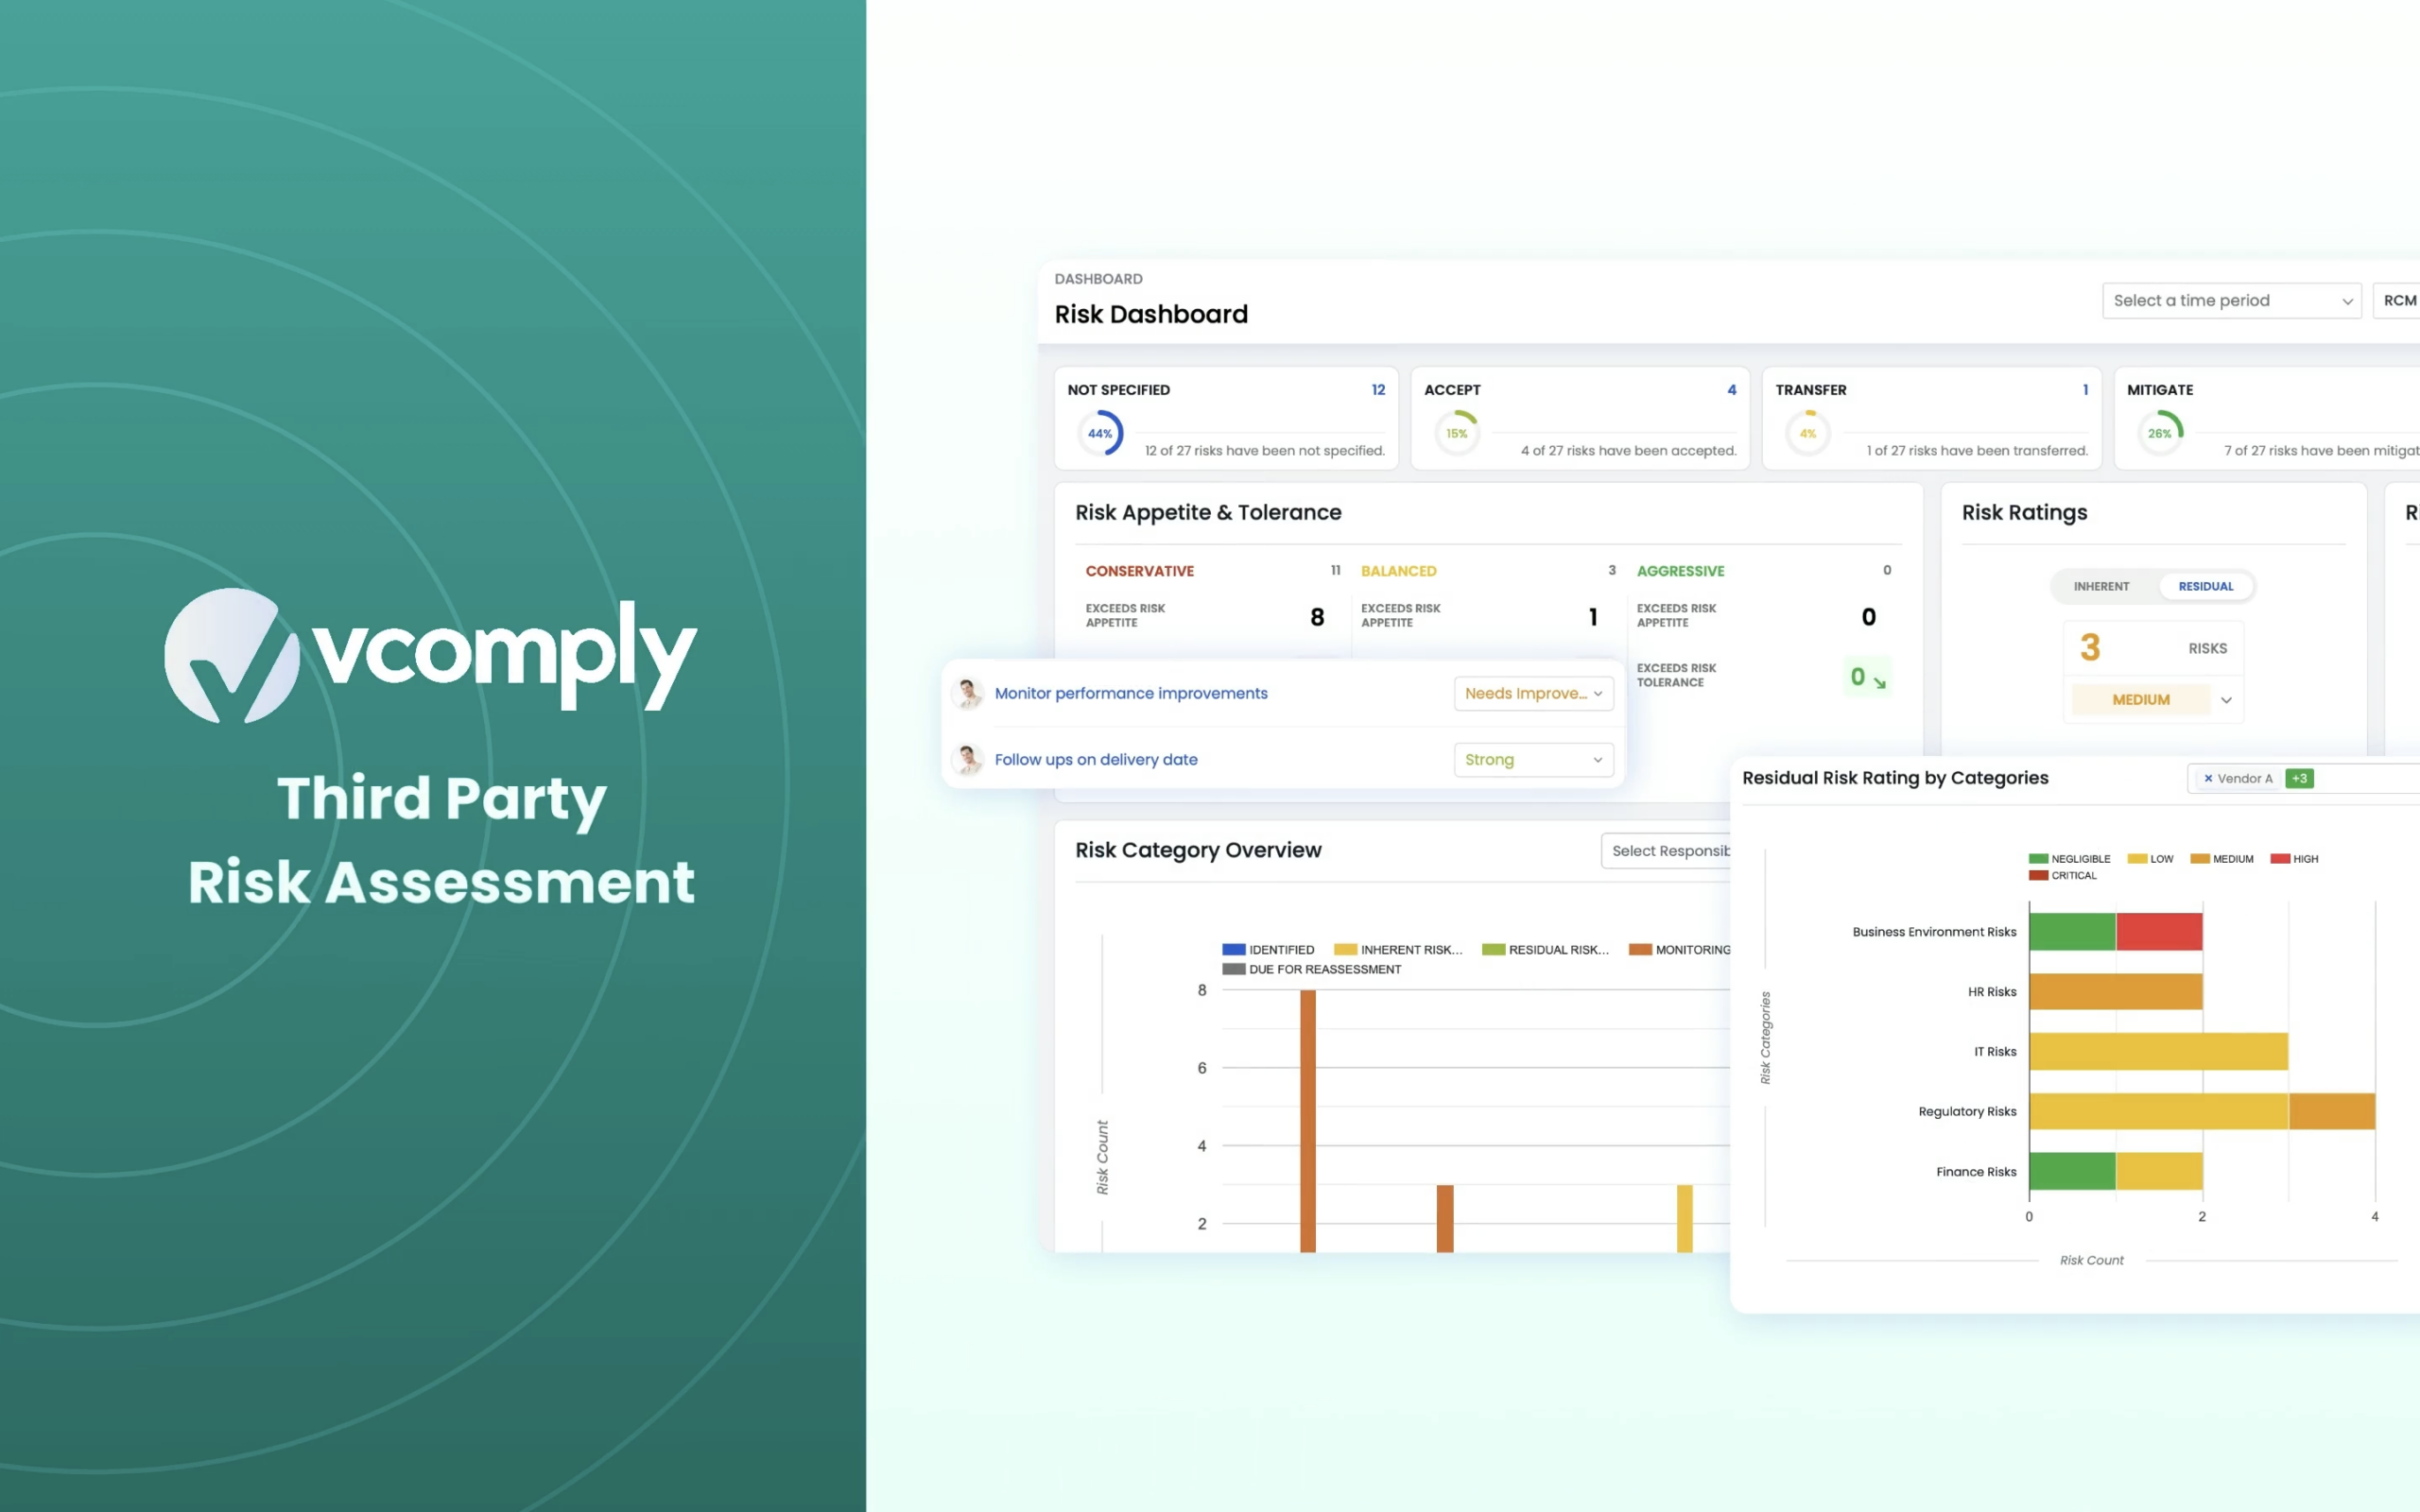Click the tallest orange Monitoring bar
Viewport: 2420px width, 1512px height.
click(1308, 1120)
